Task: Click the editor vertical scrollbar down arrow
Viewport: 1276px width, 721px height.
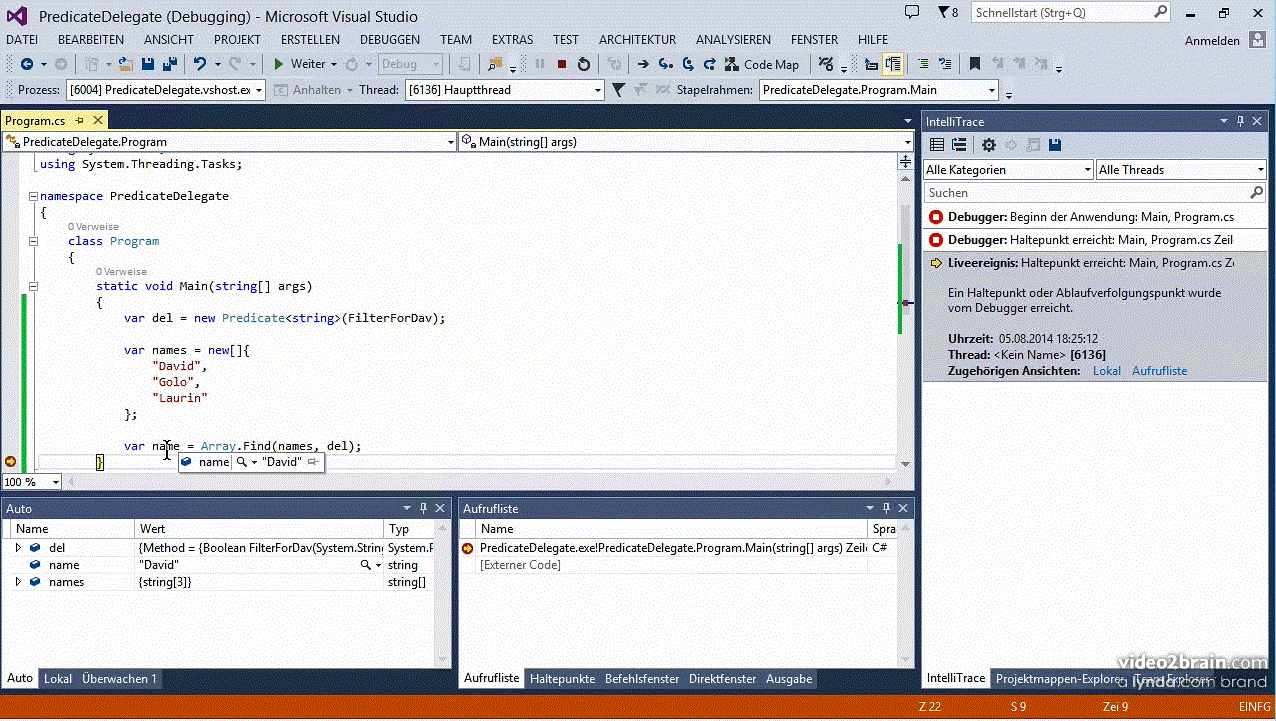Action: coord(906,464)
